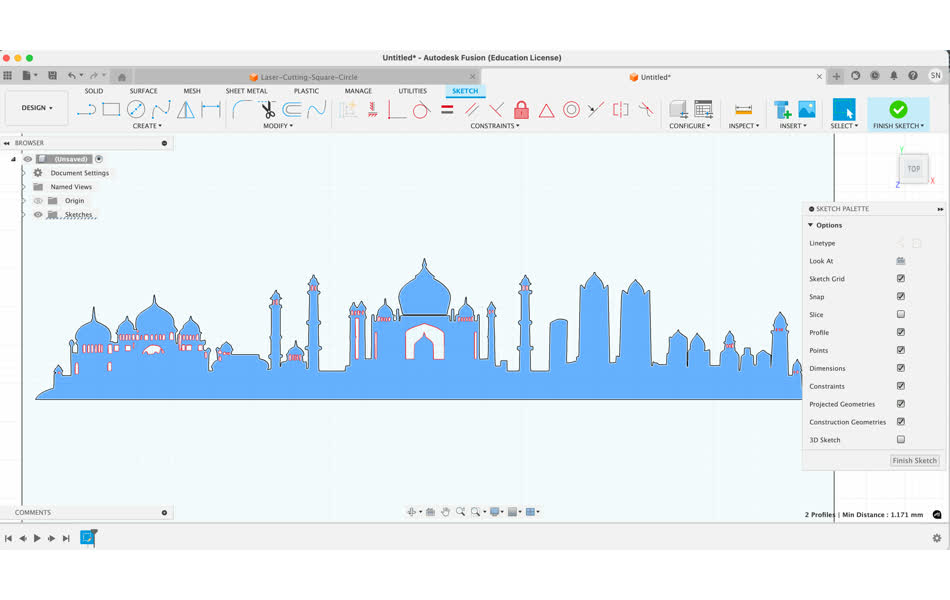Open the Laser-Cutting-Square-Circle document tab
950x600 pixels.
pyautogui.click(x=310, y=75)
